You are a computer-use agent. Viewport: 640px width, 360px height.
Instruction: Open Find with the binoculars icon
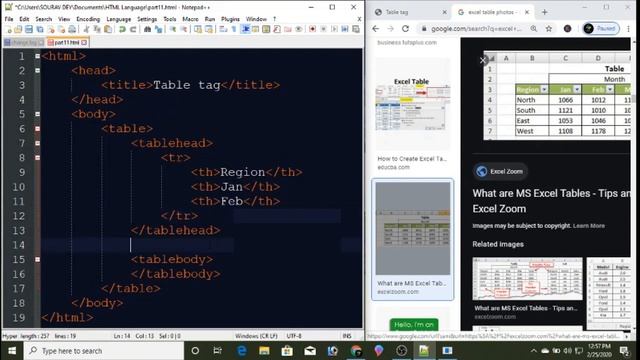point(147,29)
